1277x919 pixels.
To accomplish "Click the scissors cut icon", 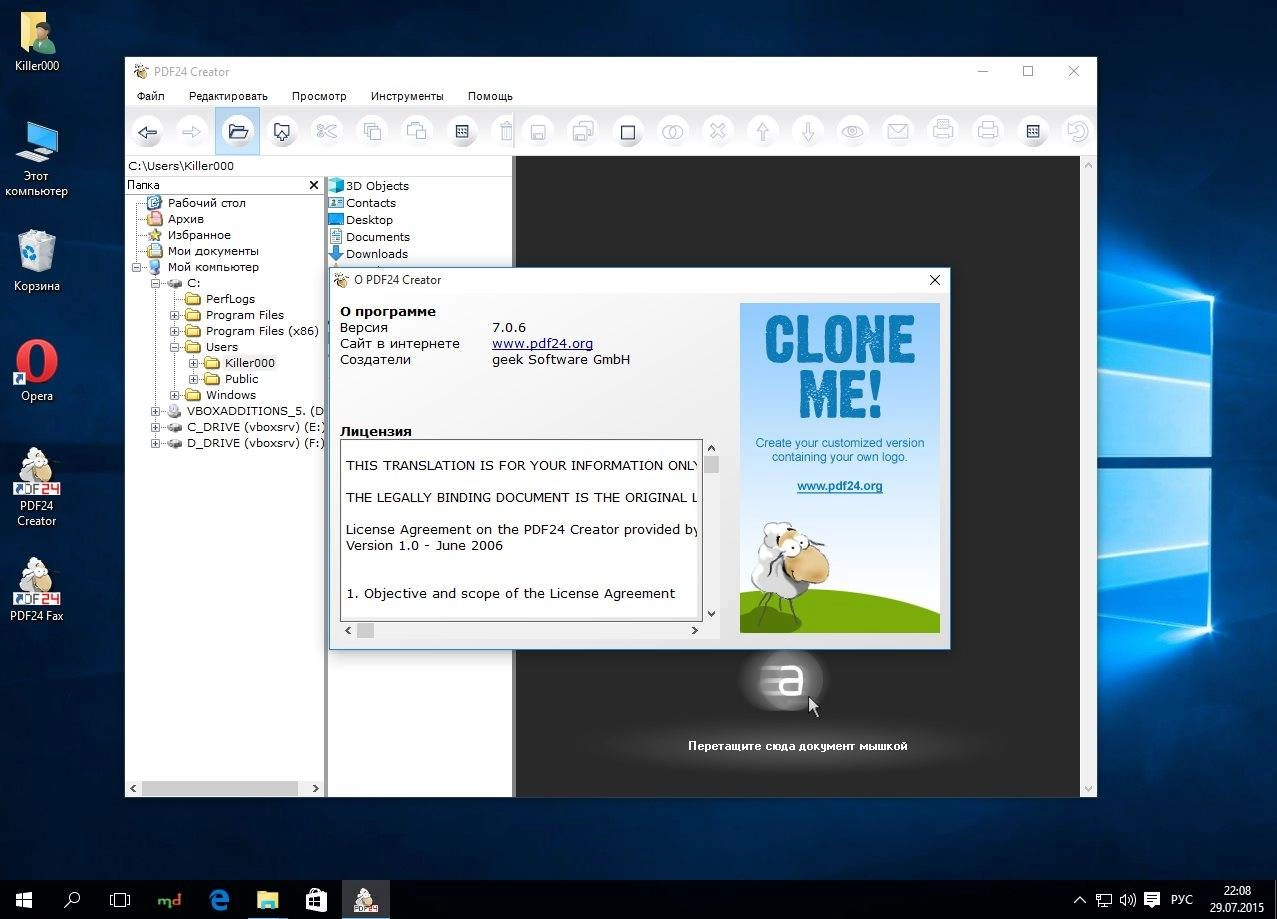I will click(327, 132).
